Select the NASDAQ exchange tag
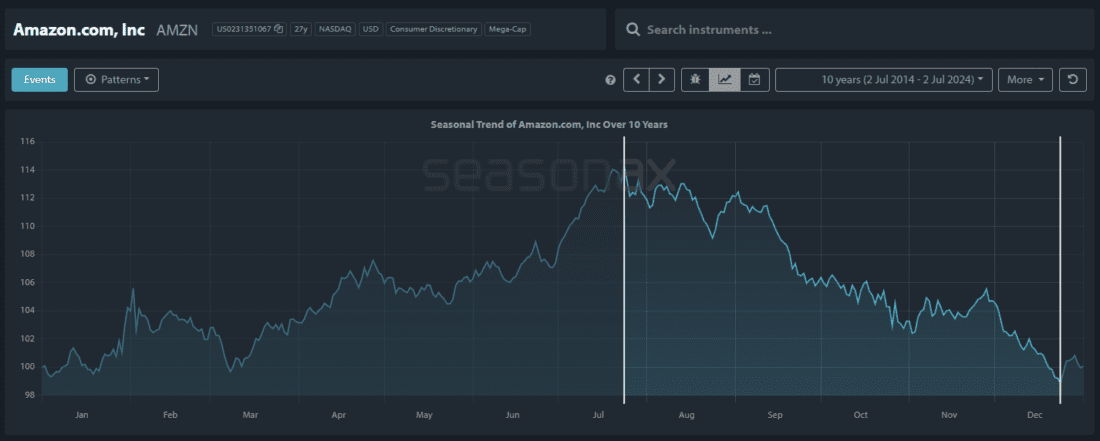Image resolution: width=1100 pixels, height=441 pixels. tap(335, 29)
